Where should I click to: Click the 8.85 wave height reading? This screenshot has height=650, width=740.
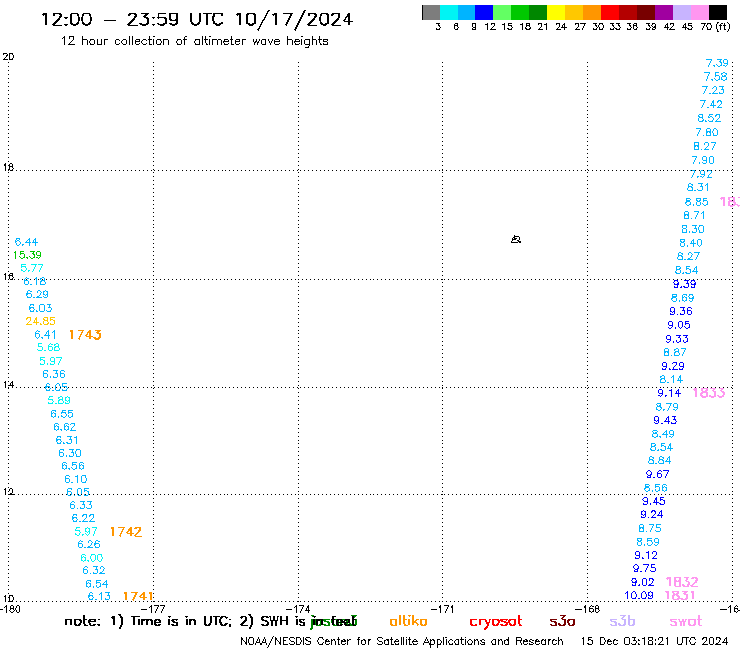pyautogui.click(x=697, y=202)
